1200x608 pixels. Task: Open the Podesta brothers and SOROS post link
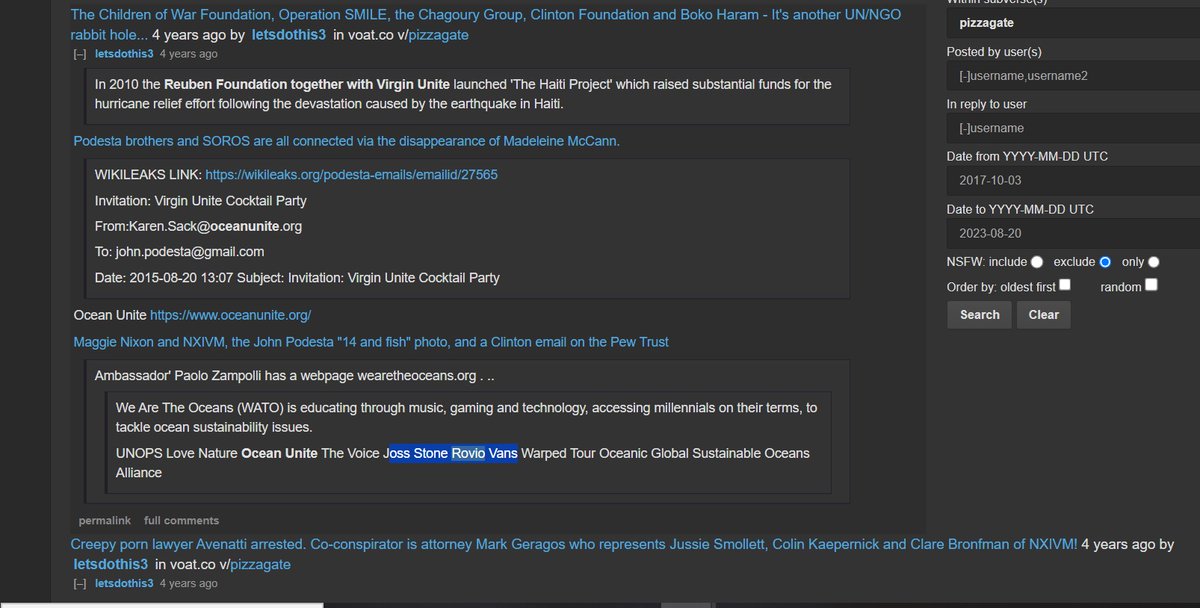347,141
